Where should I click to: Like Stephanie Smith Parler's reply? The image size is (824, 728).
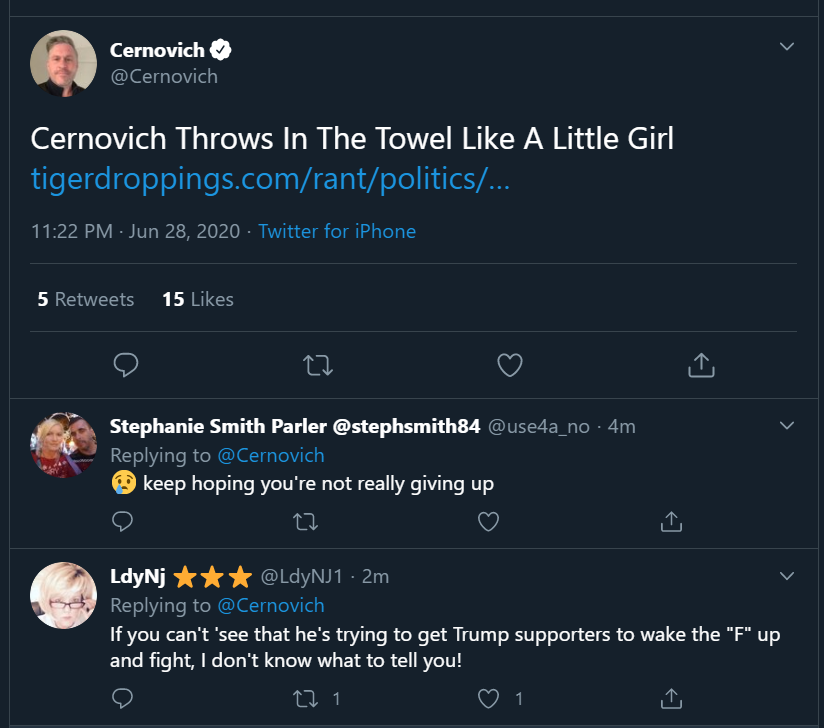click(488, 521)
